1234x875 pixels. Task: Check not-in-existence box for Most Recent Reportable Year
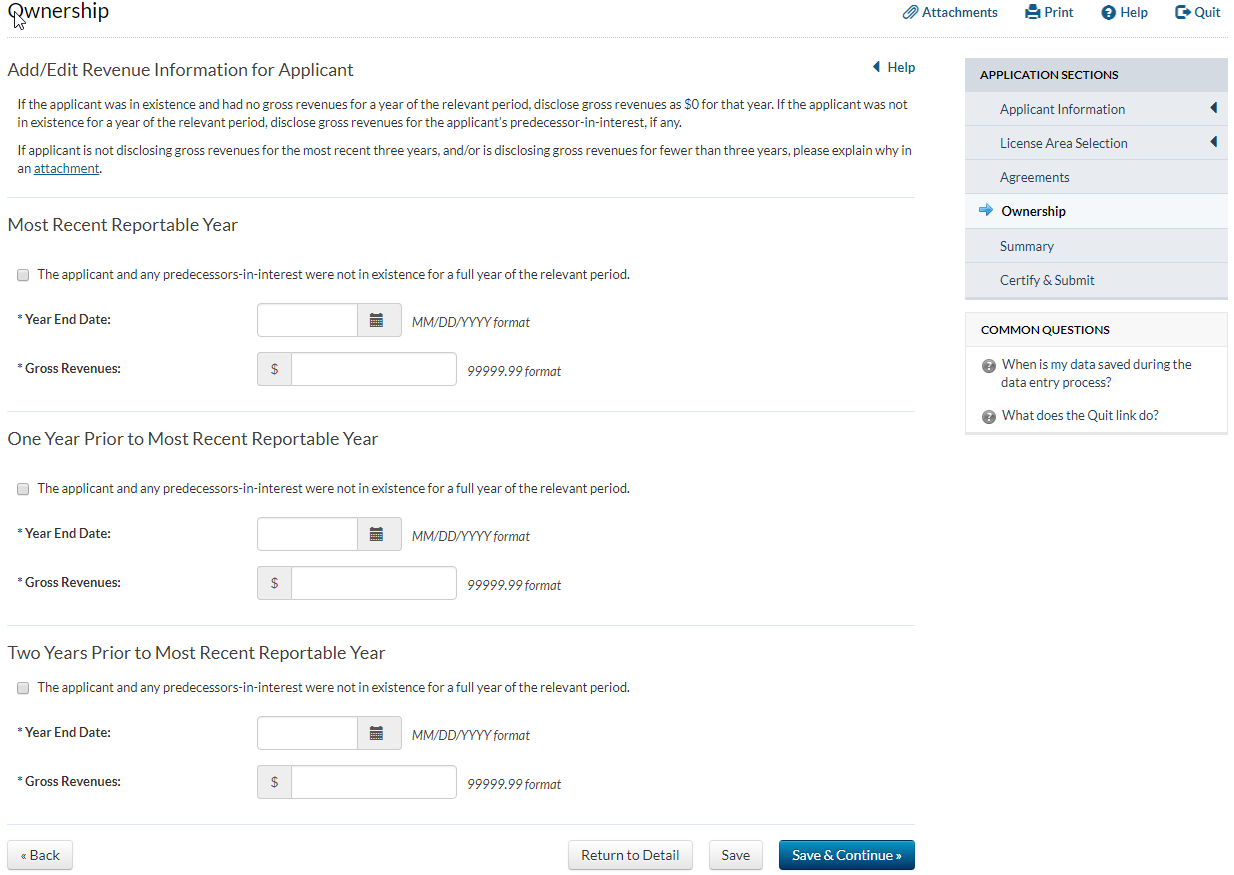[23, 275]
